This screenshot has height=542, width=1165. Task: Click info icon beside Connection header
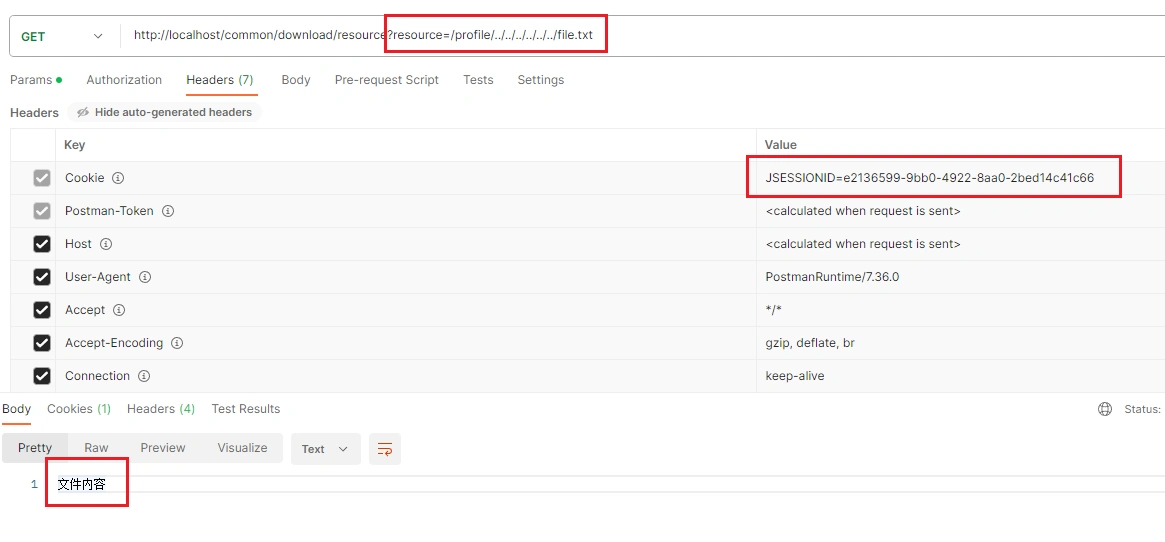(144, 376)
